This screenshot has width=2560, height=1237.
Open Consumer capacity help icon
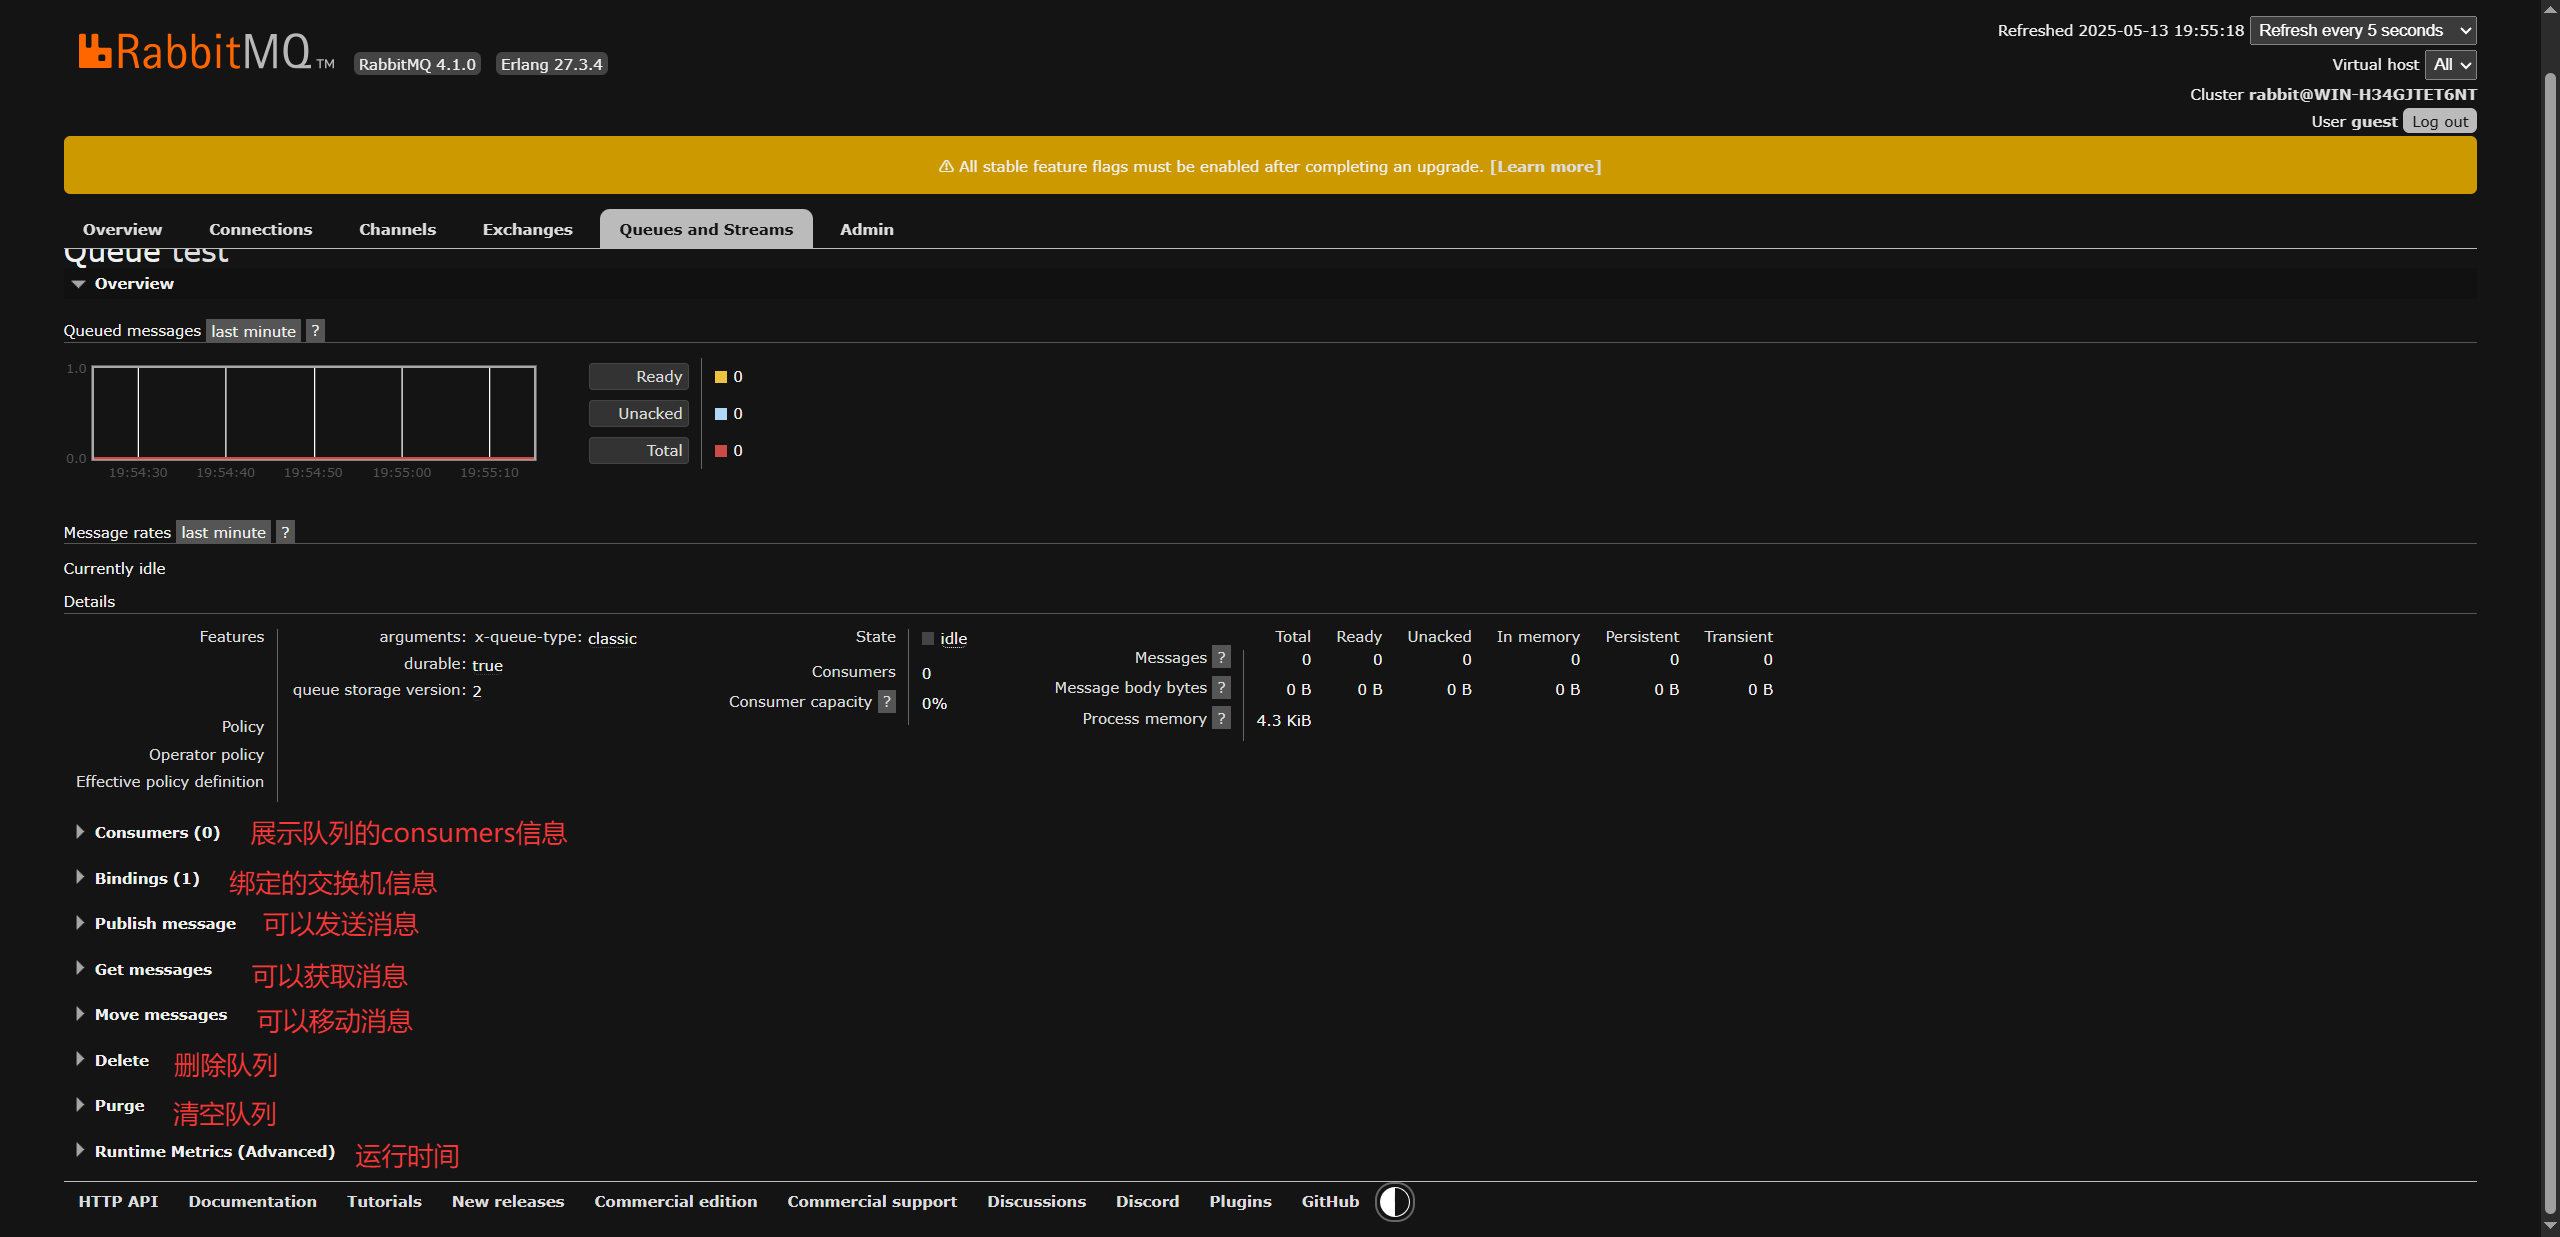click(887, 702)
